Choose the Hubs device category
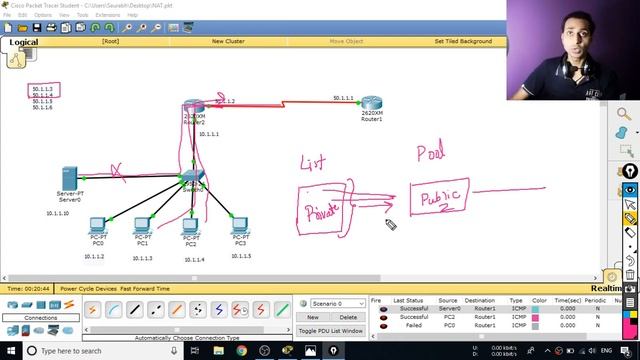This screenshot has height=360, width=640. click(41, 305)
